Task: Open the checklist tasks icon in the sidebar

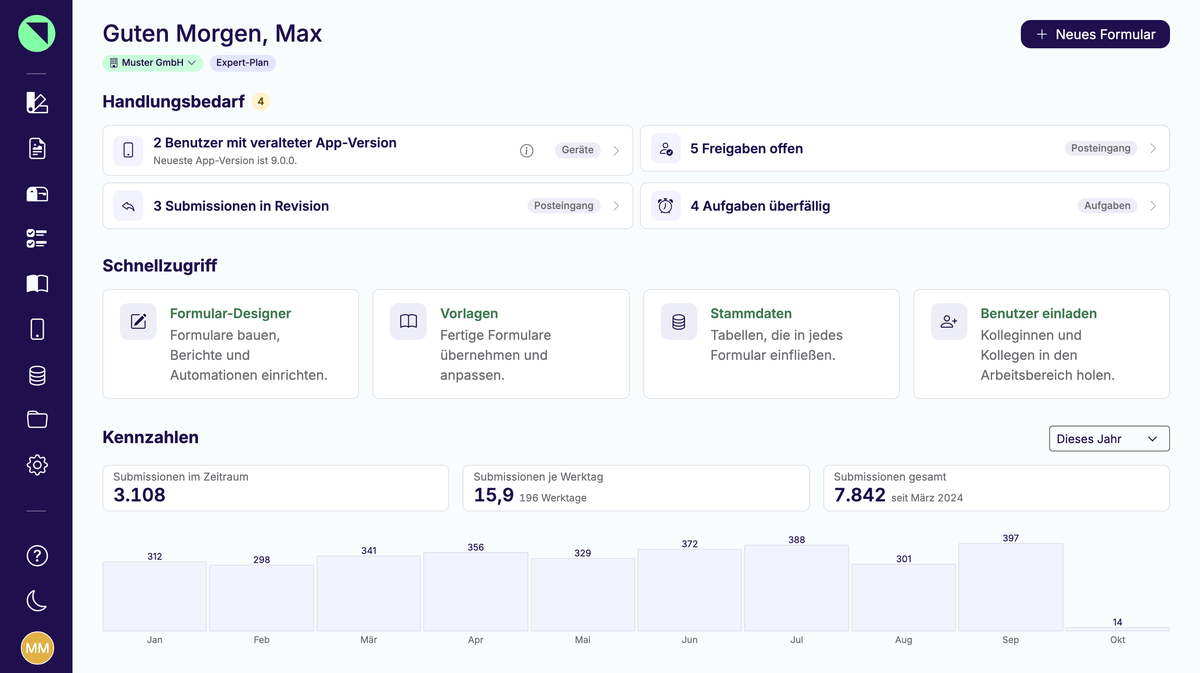Action: coord(37,238)
